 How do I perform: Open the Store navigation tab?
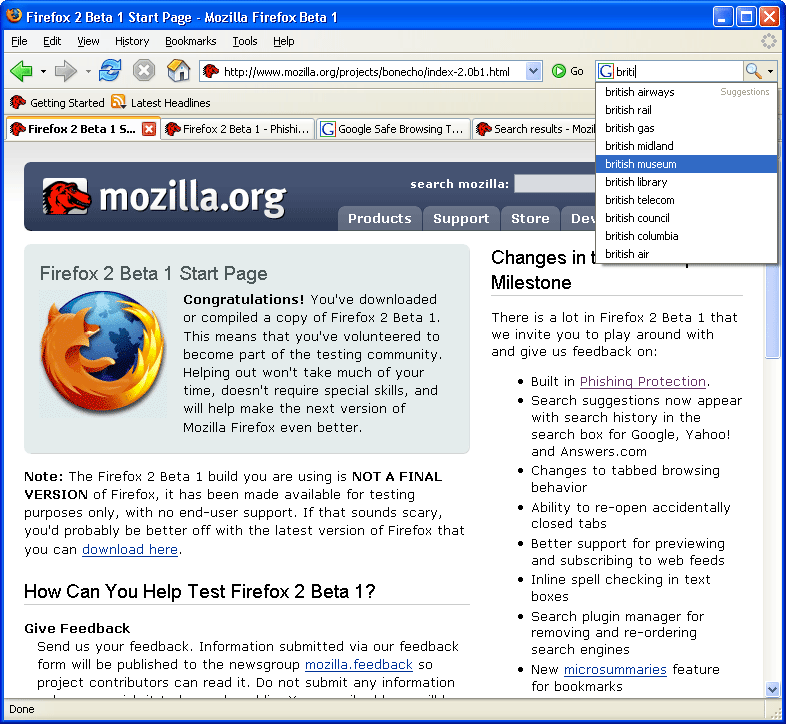530,219
